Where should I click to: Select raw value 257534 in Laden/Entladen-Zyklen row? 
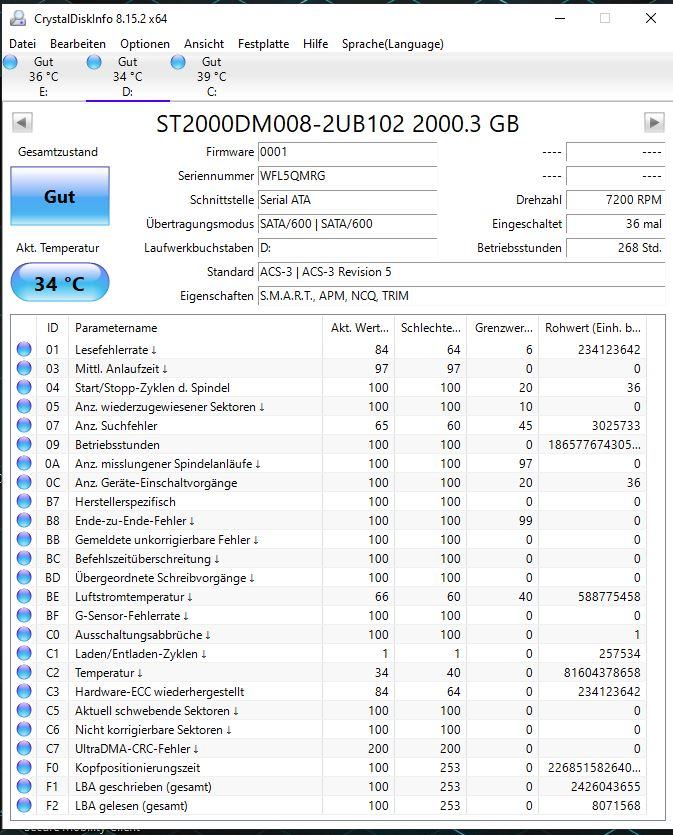tap(619, 653)
